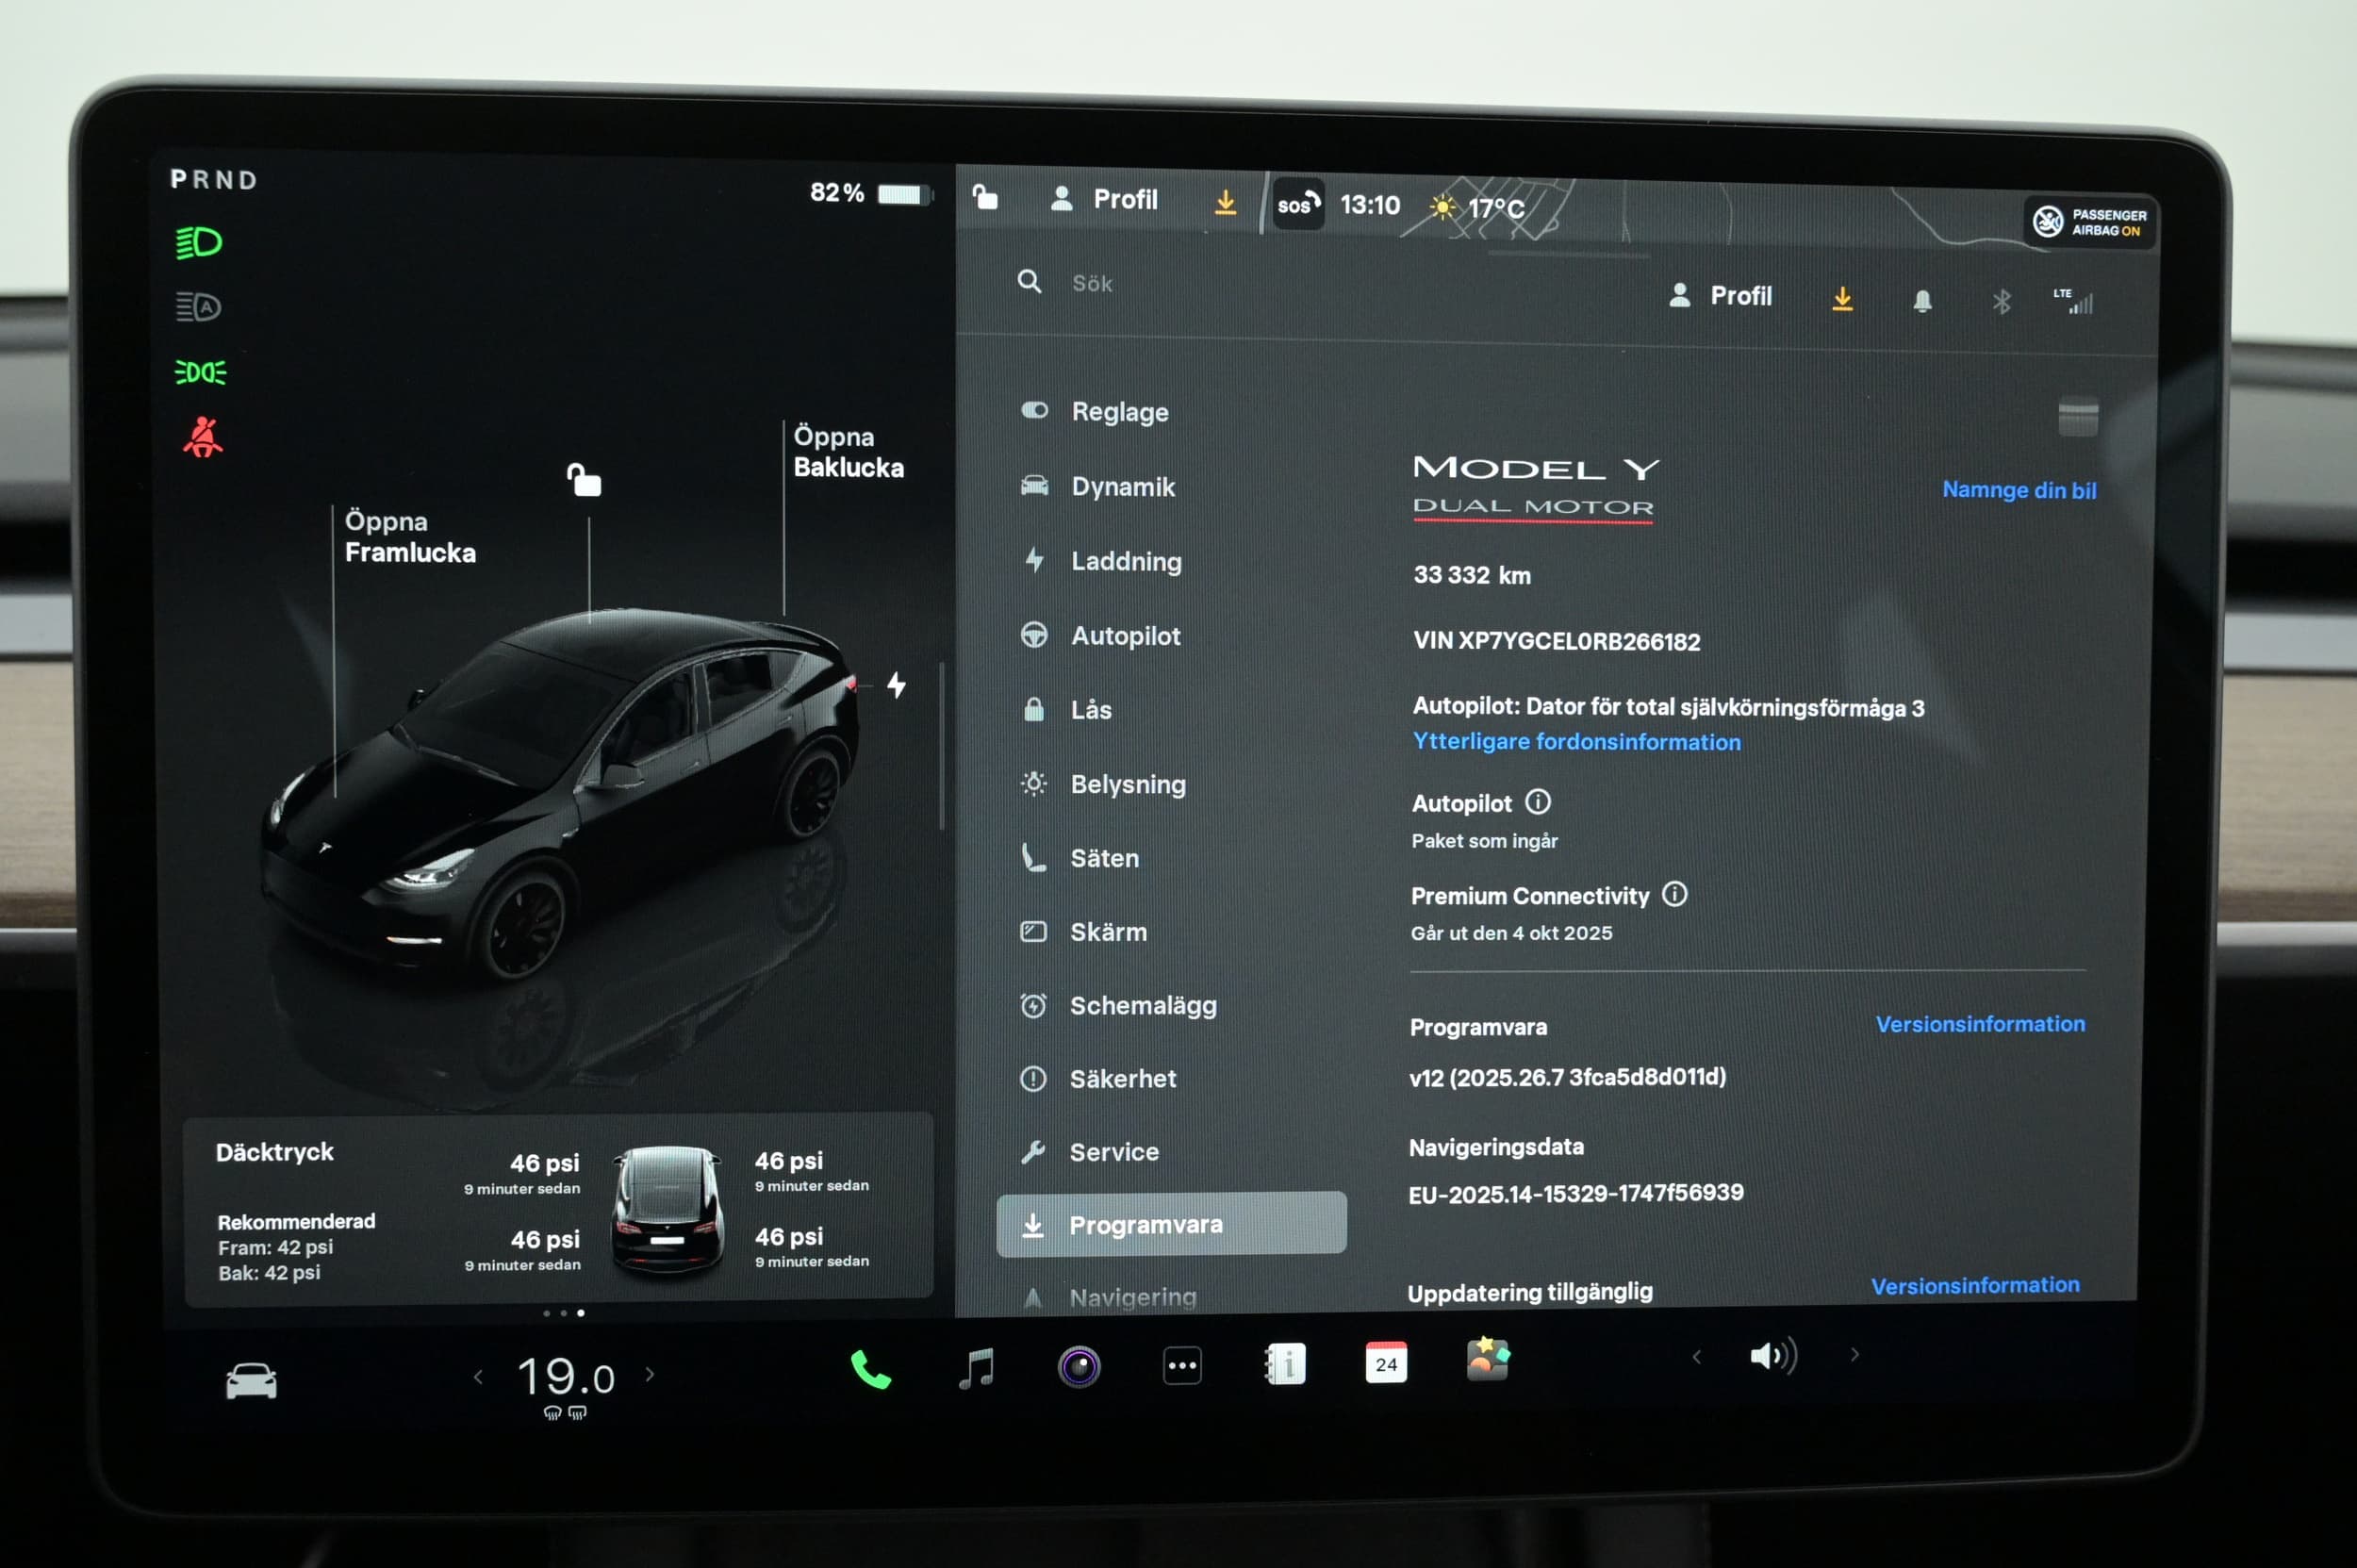Tap the speaker volume icon

coord(1773,1356)
